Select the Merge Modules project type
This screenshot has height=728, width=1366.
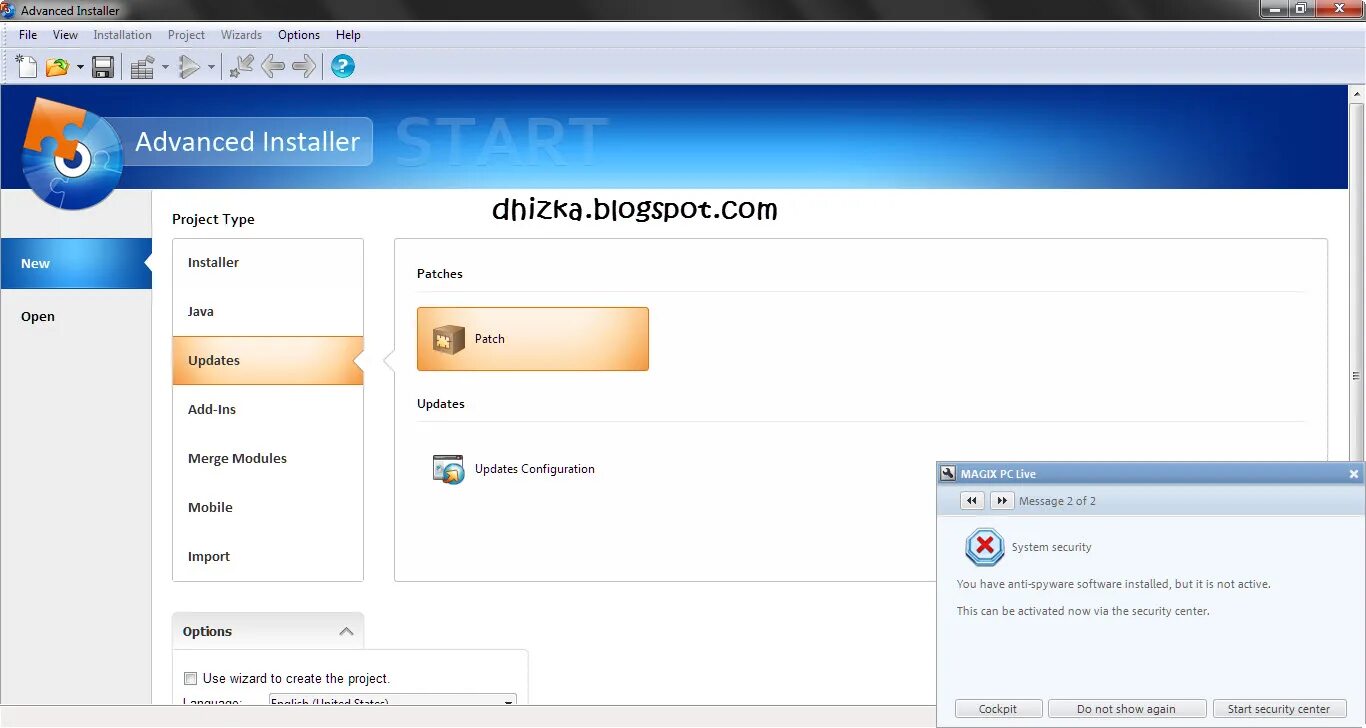point(268,458)
